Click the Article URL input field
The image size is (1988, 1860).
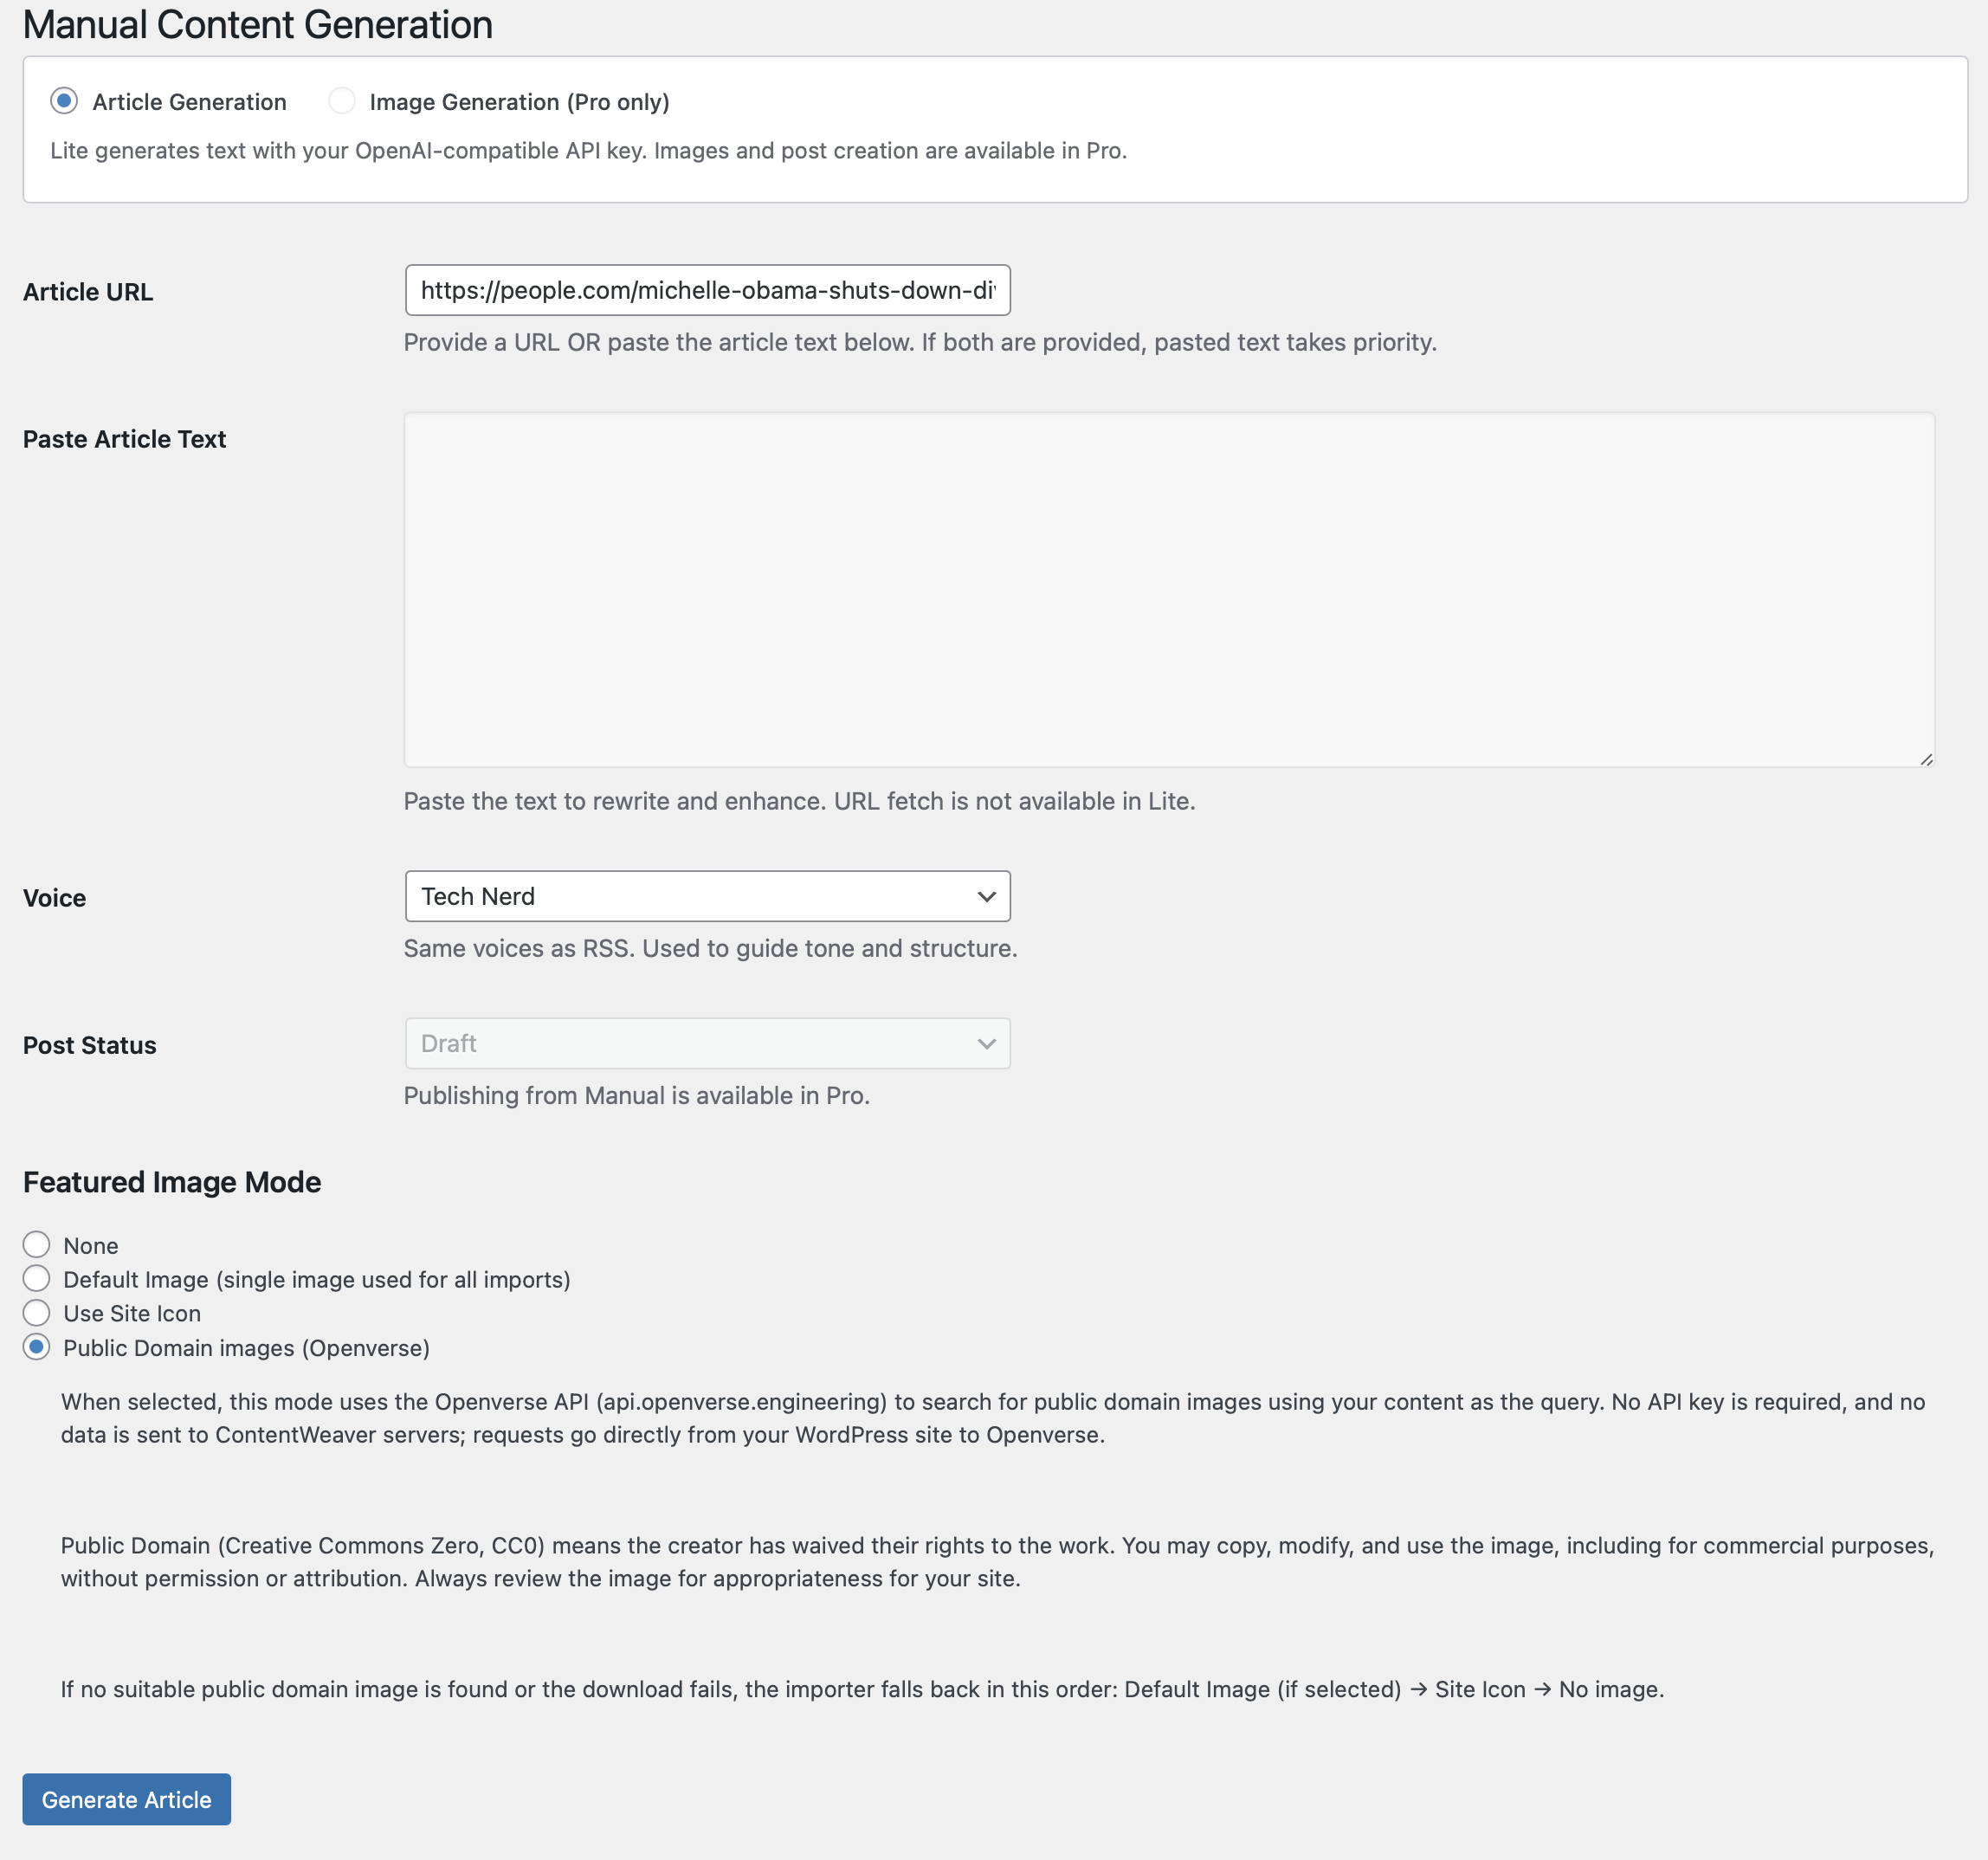707,290
